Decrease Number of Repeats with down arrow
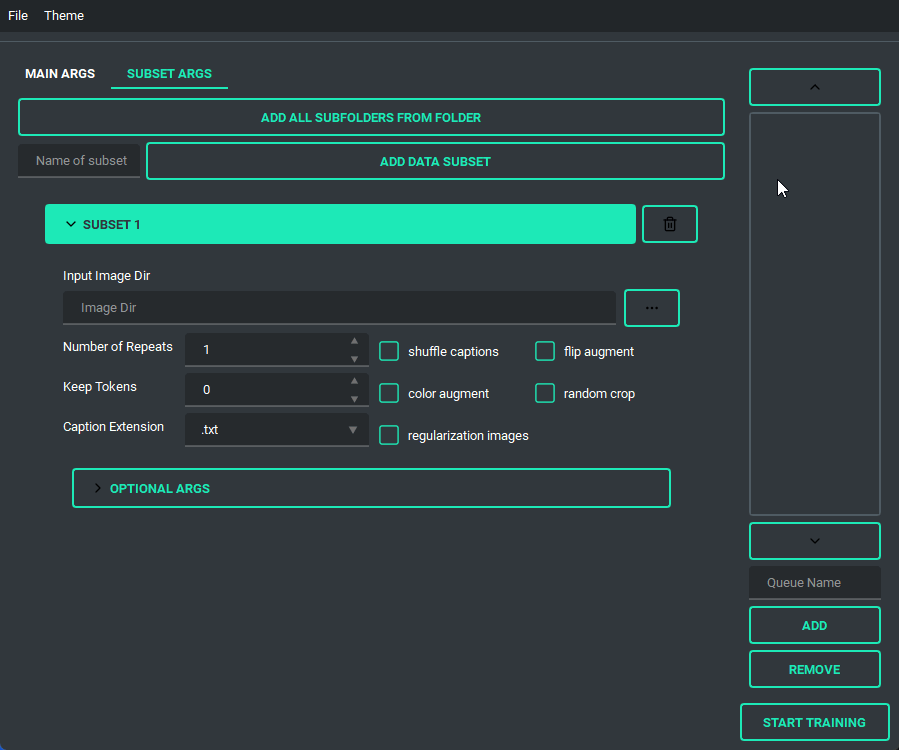This screenshot has width=899, height=750. click(354, 359)
